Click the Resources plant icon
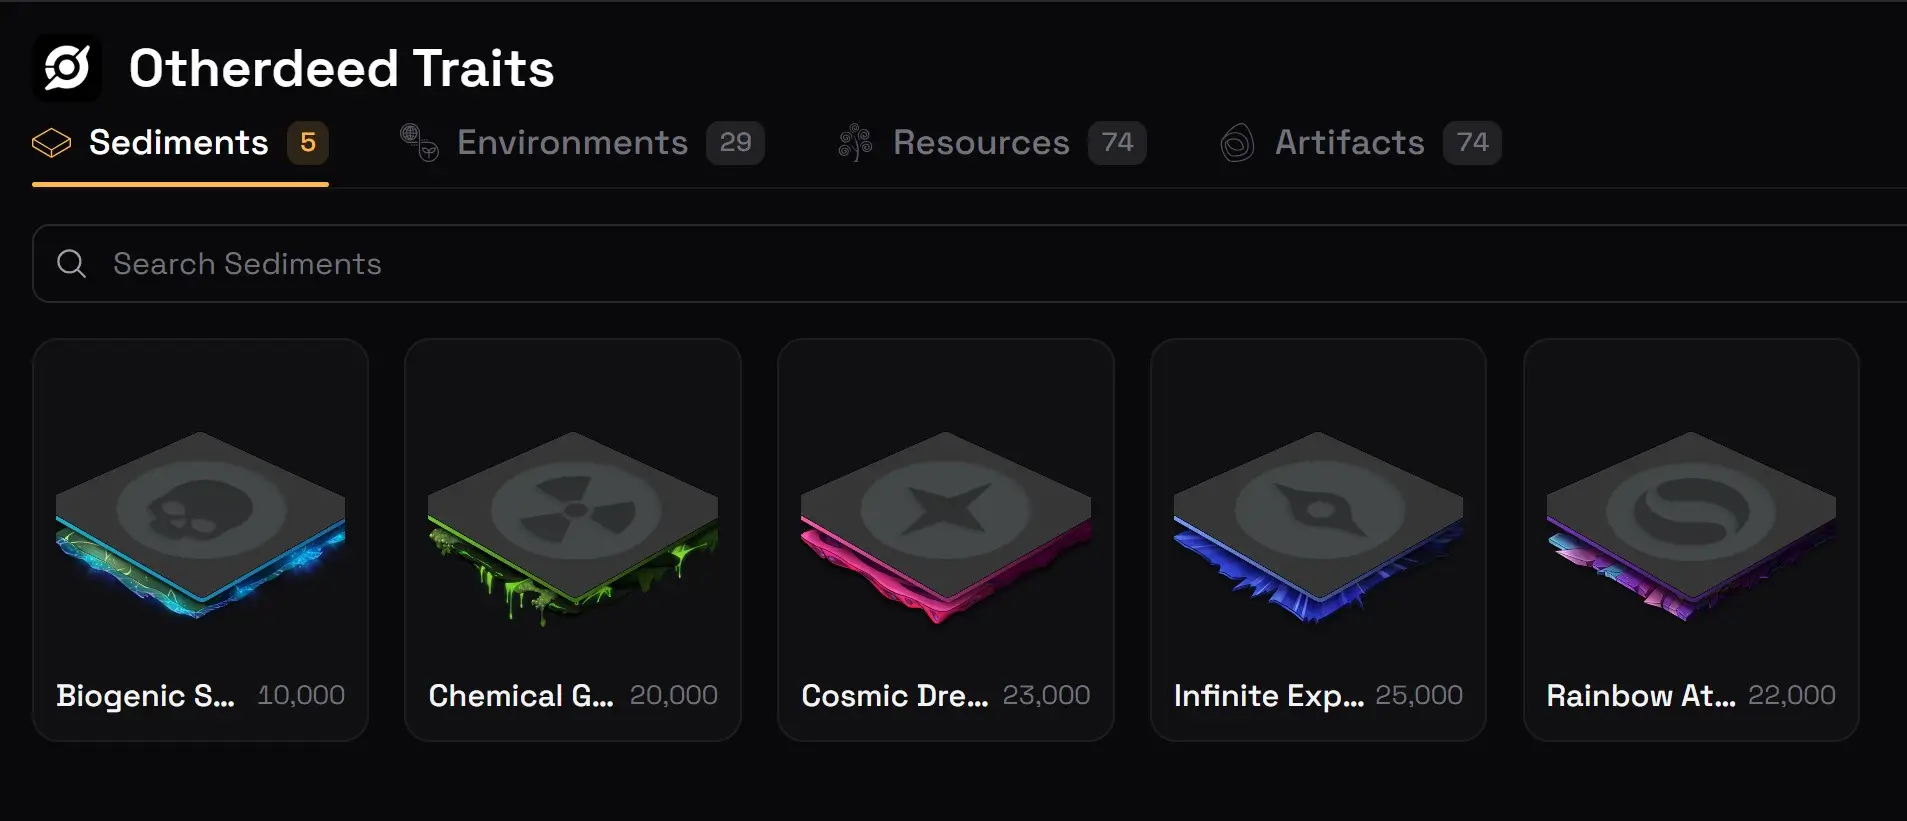This screenshot has height=821, width=1907. (855, 143)
